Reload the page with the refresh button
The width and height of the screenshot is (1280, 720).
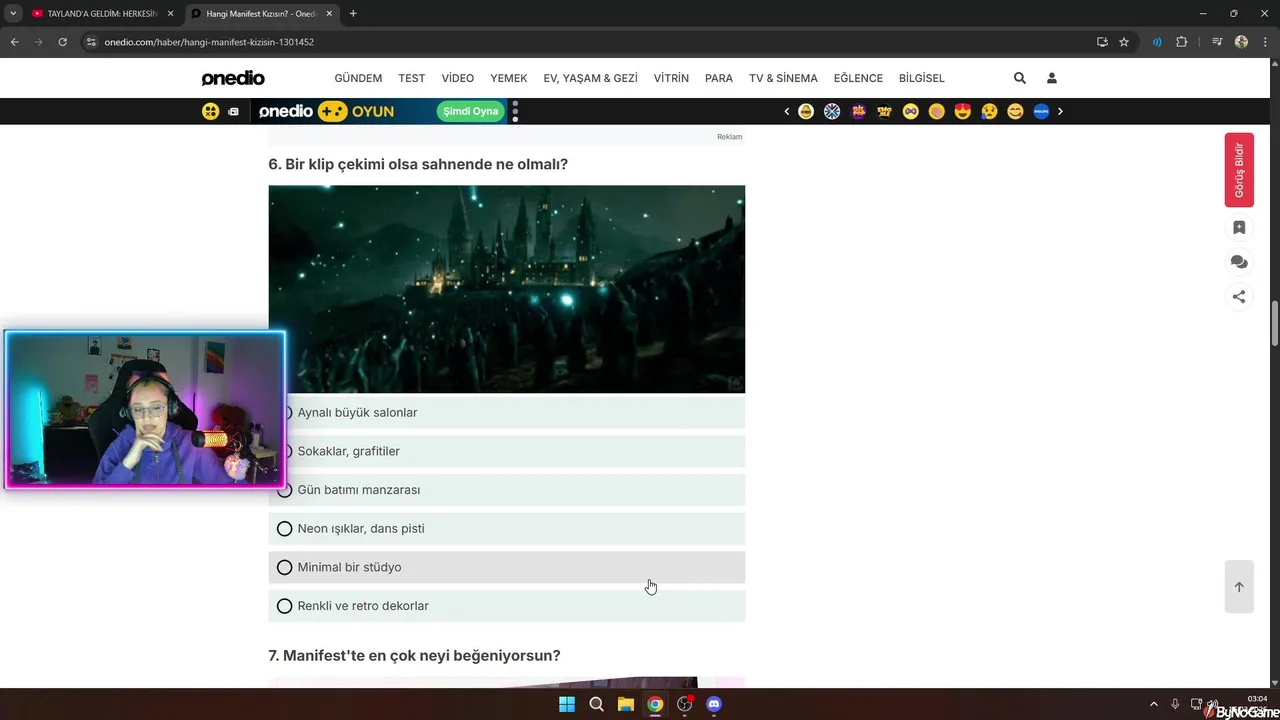coord(62,42)
